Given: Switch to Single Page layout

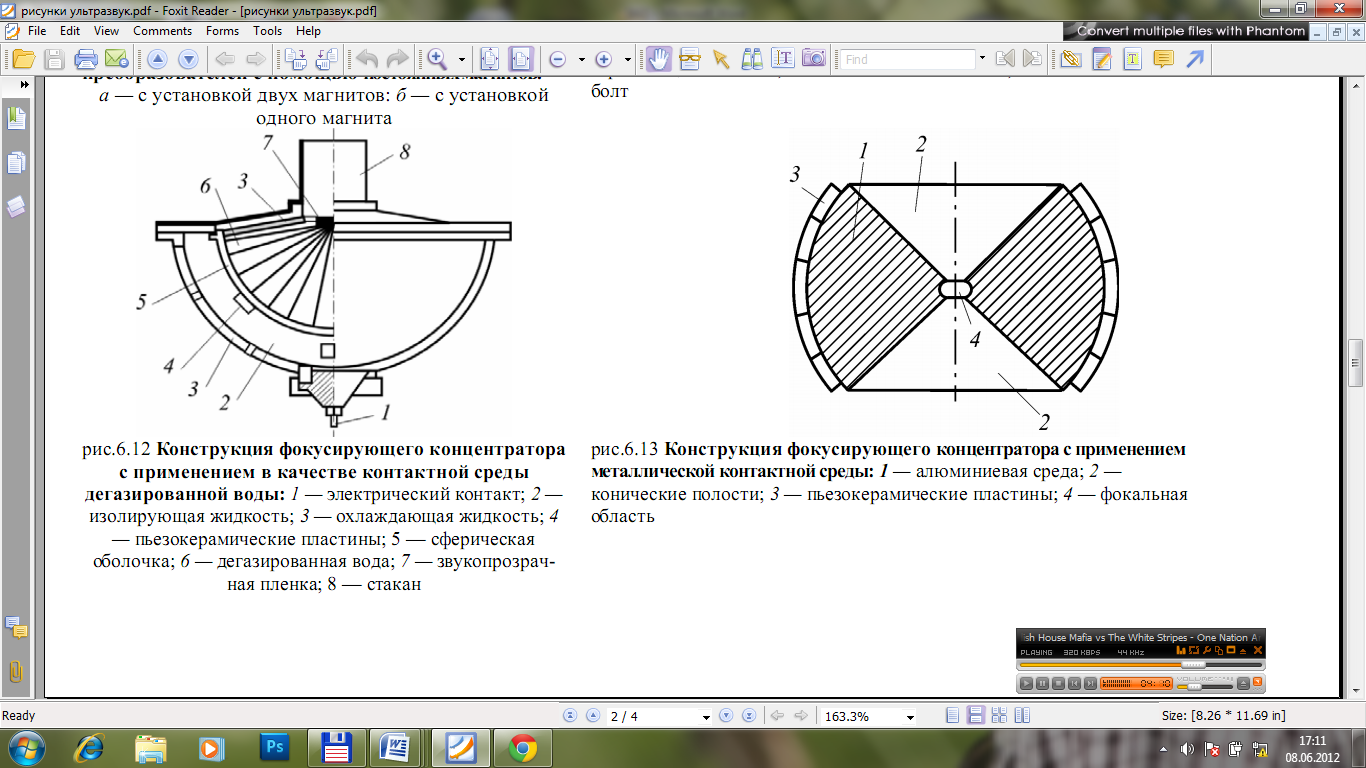Looking at the screenshot, I should coord(952,716).
